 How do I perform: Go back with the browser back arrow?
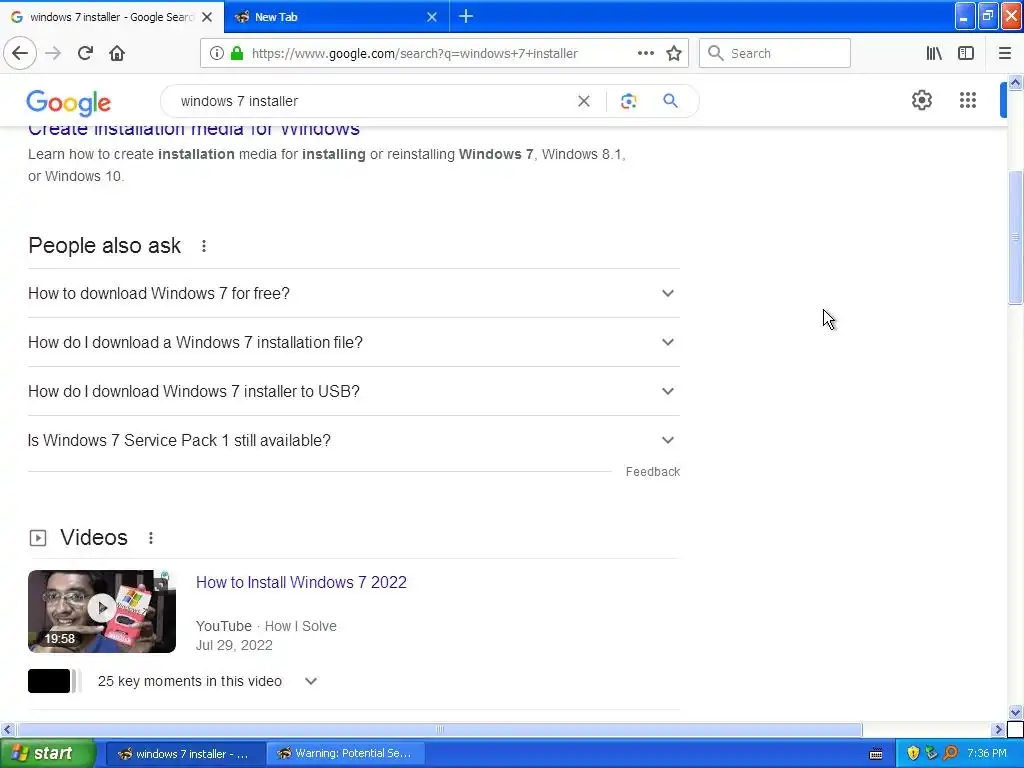coord(20,53)
